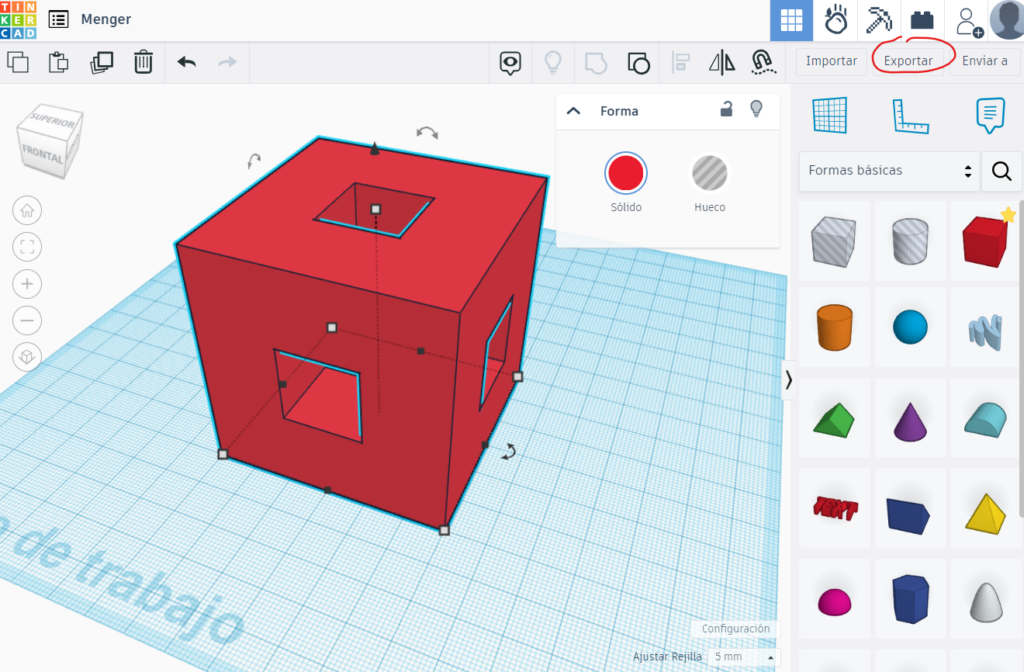This screenshot has width=1024, height=672.
Task: Click the Copy icon in the toolbar
Action: pyautogui.click(x=18, y=62)
